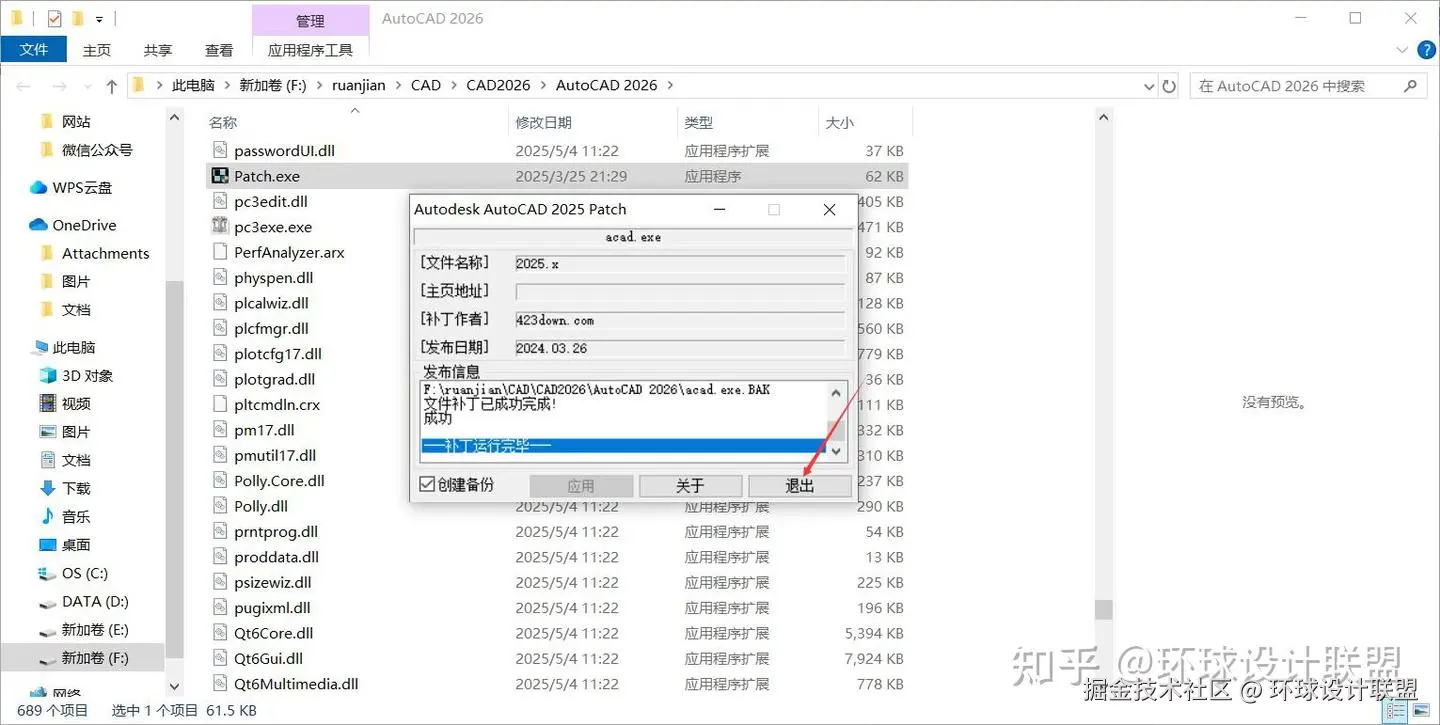Viewport: 1440px width, 725px height.
Task: Click the search magnifier icon
Action: point(1411,86)
